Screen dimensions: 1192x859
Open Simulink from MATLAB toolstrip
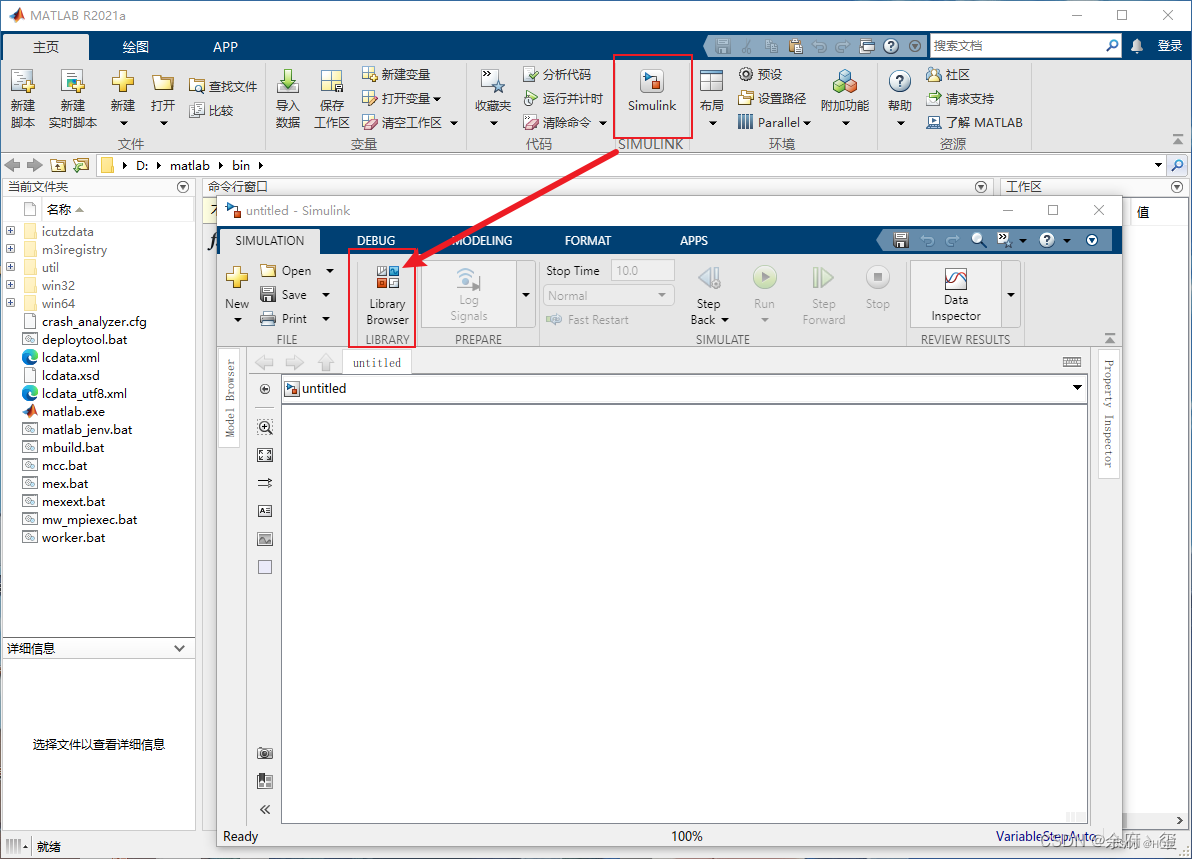(651, 91)
